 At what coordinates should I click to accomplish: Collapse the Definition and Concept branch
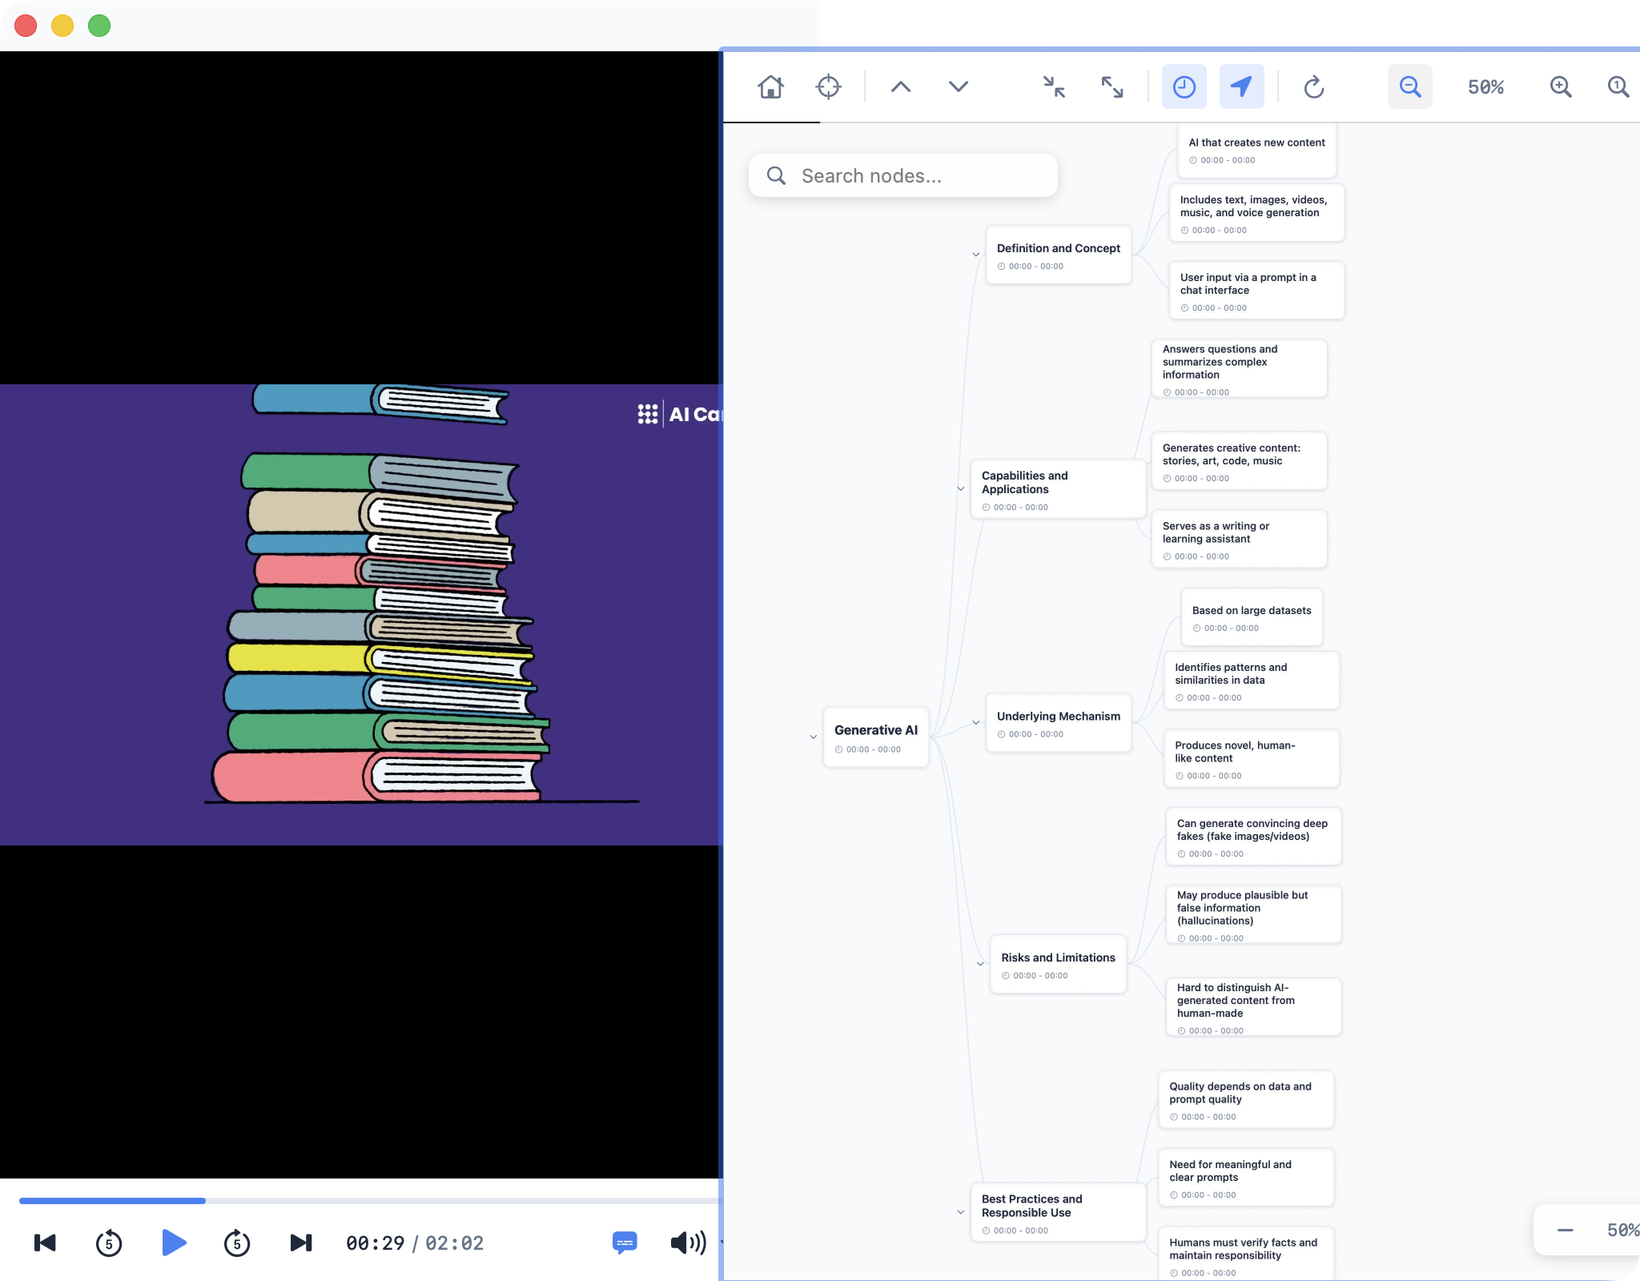pyautogui.click(x=976, y=255)
